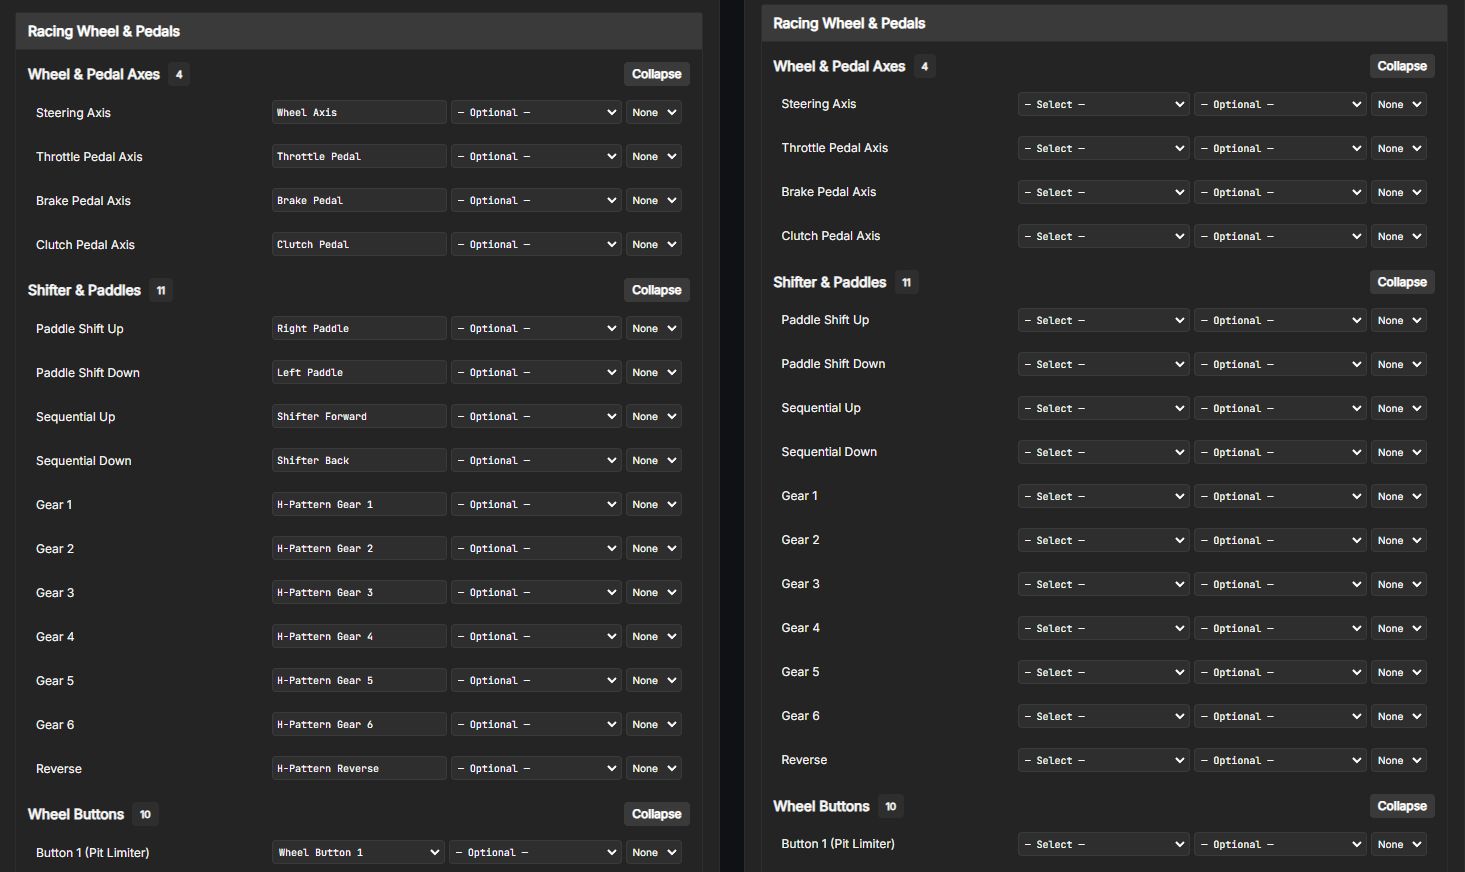1465x872 pixels.
Task: Collapse Wheel Buttons section in right panel
Action: pos(1402,806)
